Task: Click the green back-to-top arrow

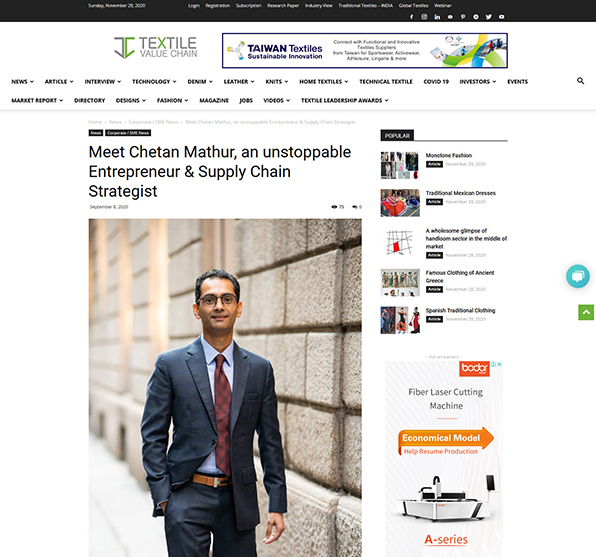Action: tap(586, 313)
